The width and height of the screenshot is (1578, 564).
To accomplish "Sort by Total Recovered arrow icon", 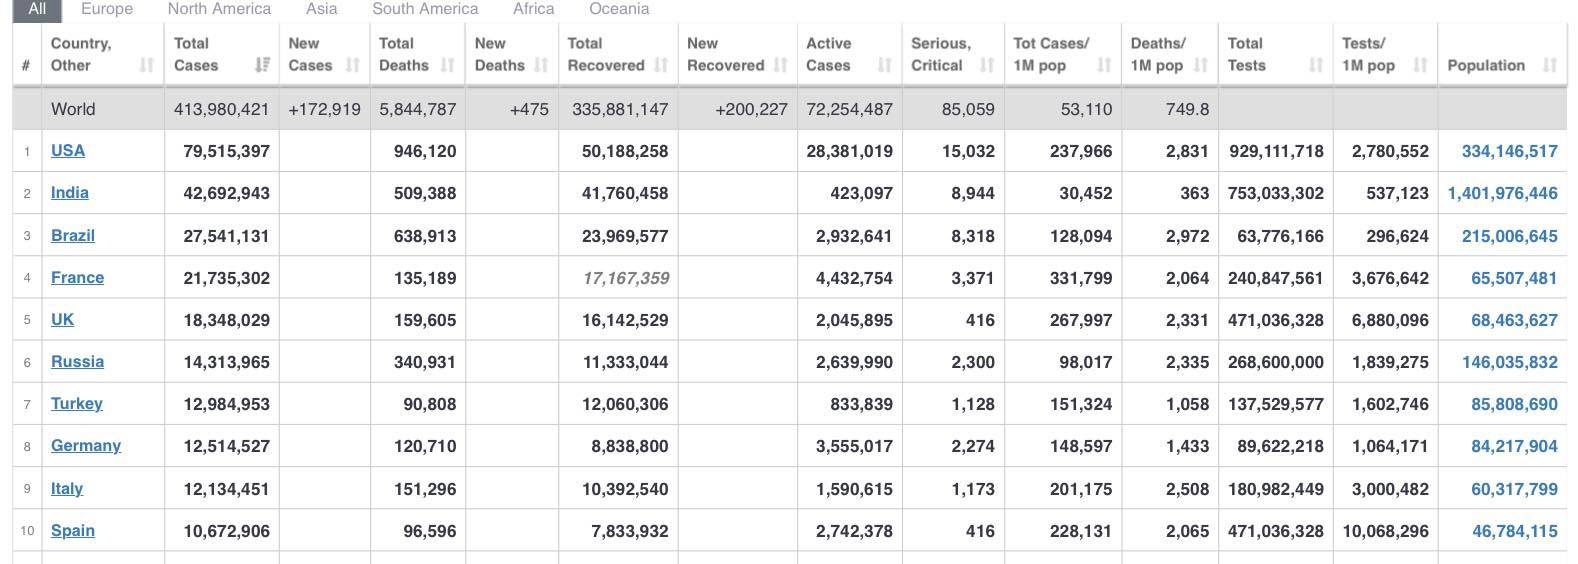I will (661, 65).
